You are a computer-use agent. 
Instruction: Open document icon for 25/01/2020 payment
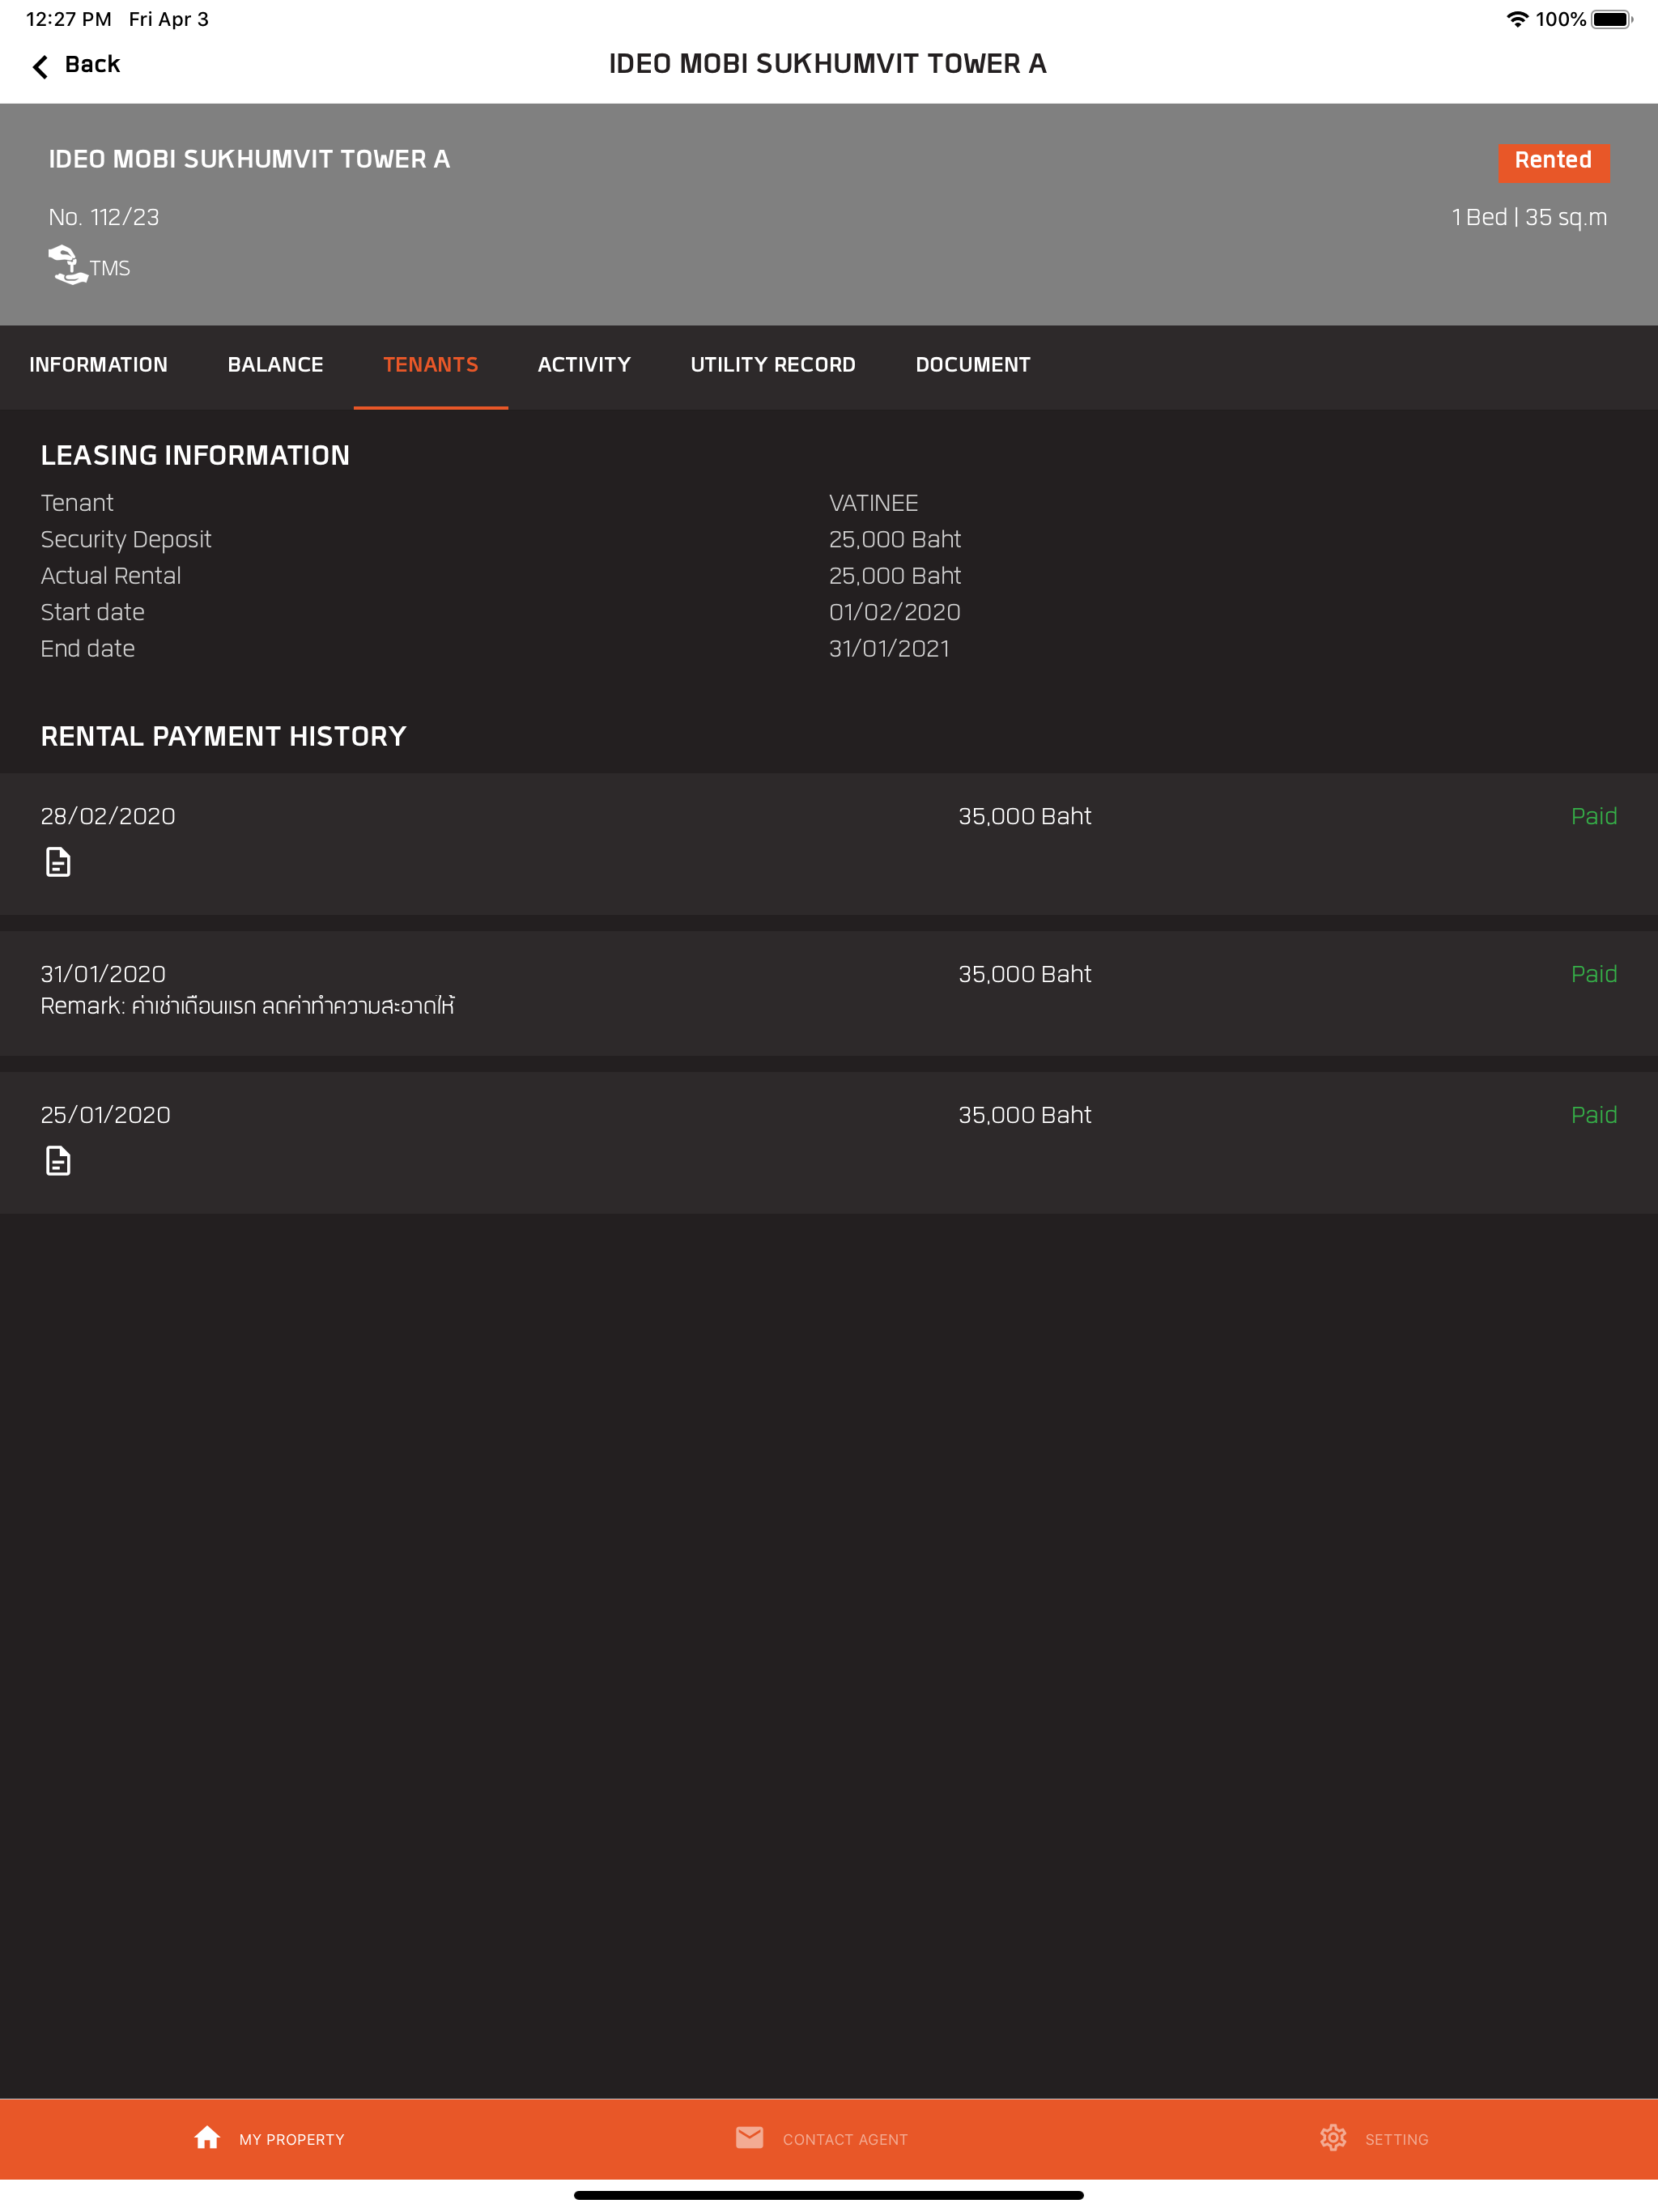click(58, 1160)
